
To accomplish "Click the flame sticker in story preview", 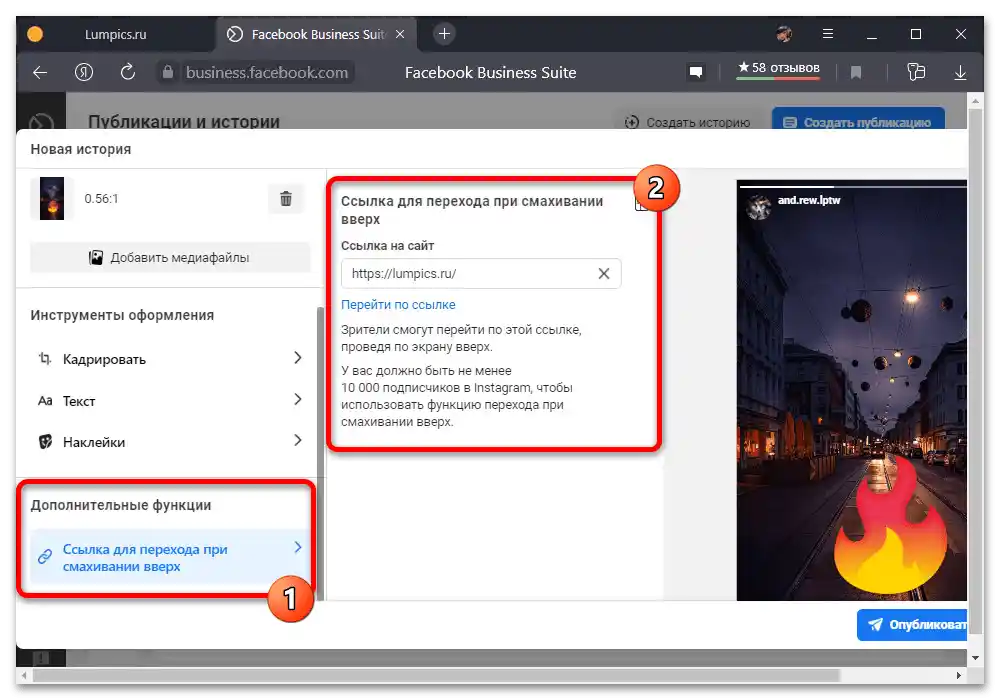I will click(x=890, y=527).
